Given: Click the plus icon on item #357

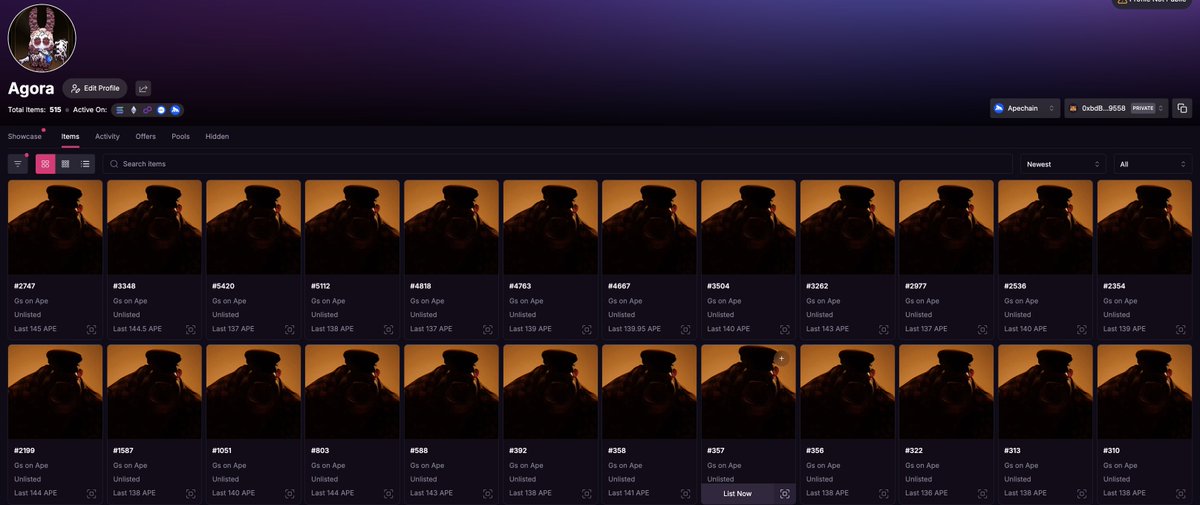Looking at the screenshot, I should [x=781, y=358].
